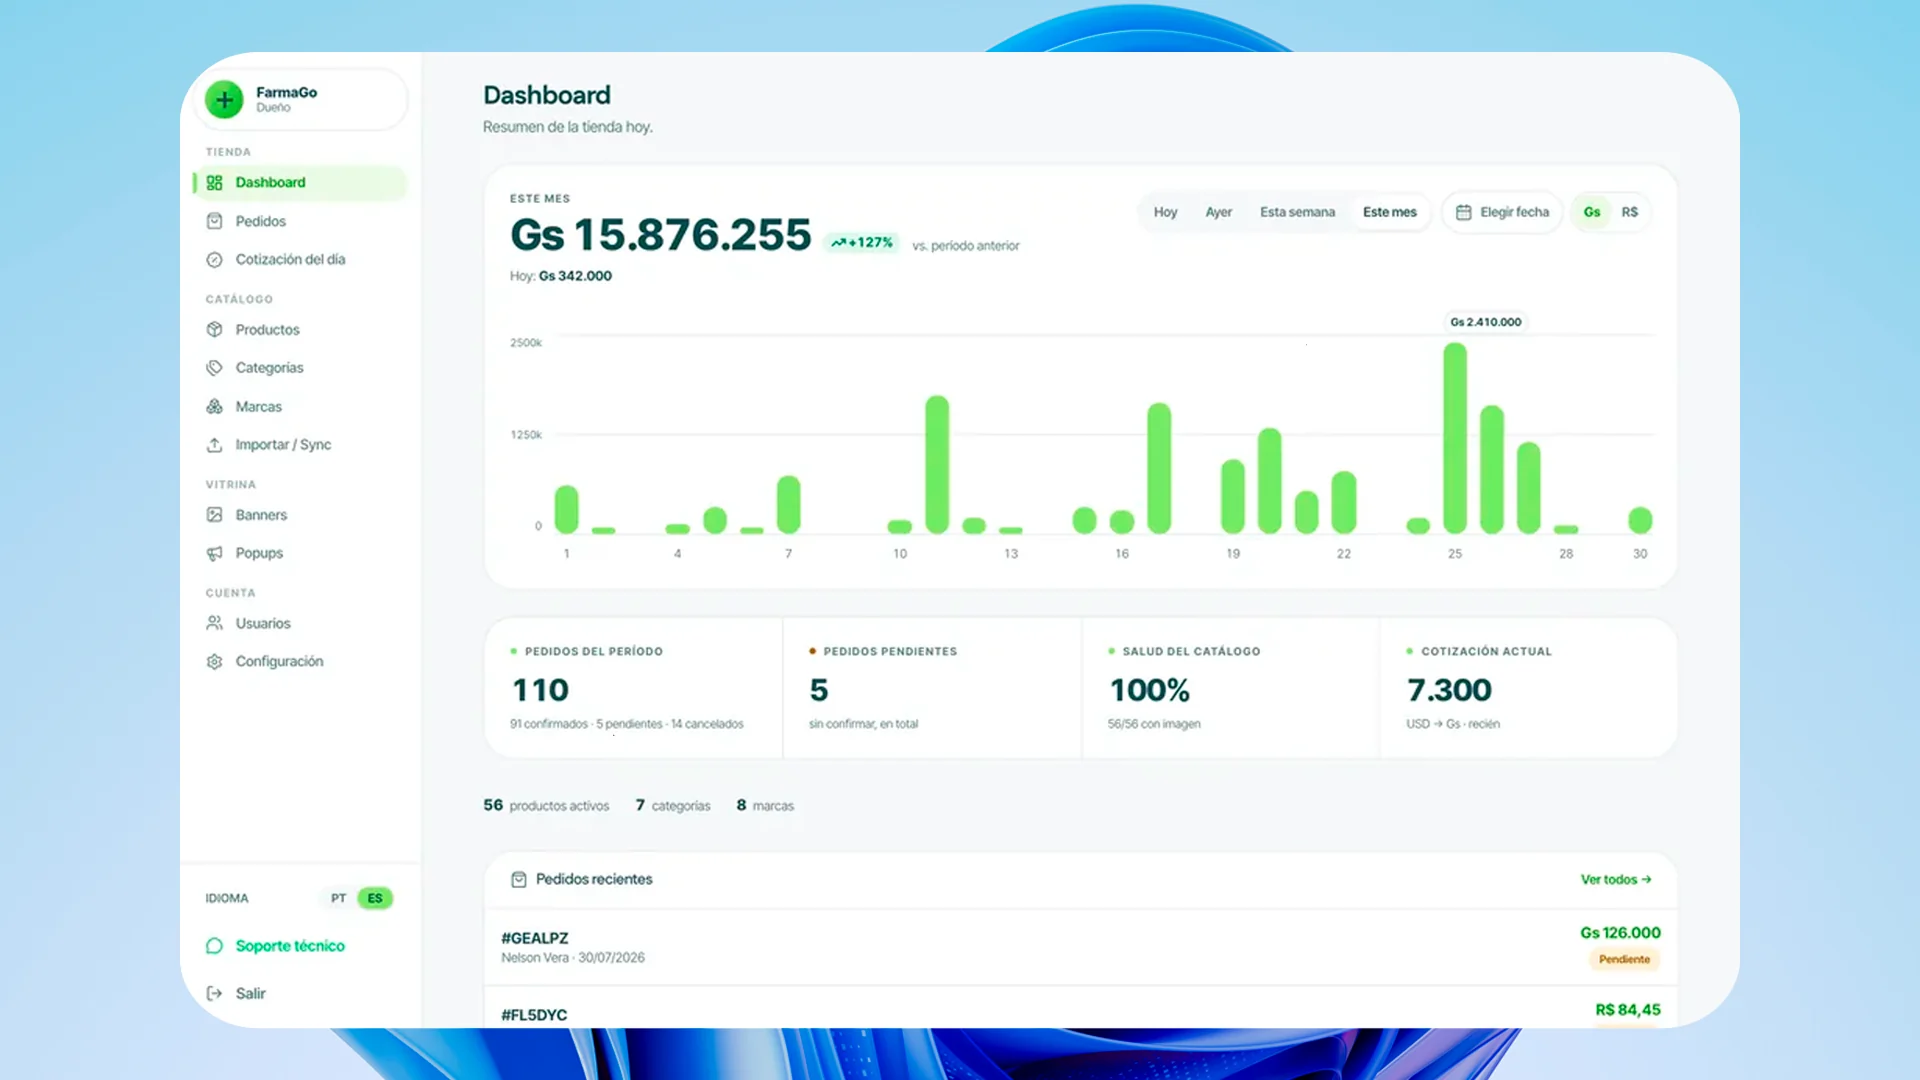Open the Marcas page
Viewport: 1920px width, 1080px height.
(300, 406)
